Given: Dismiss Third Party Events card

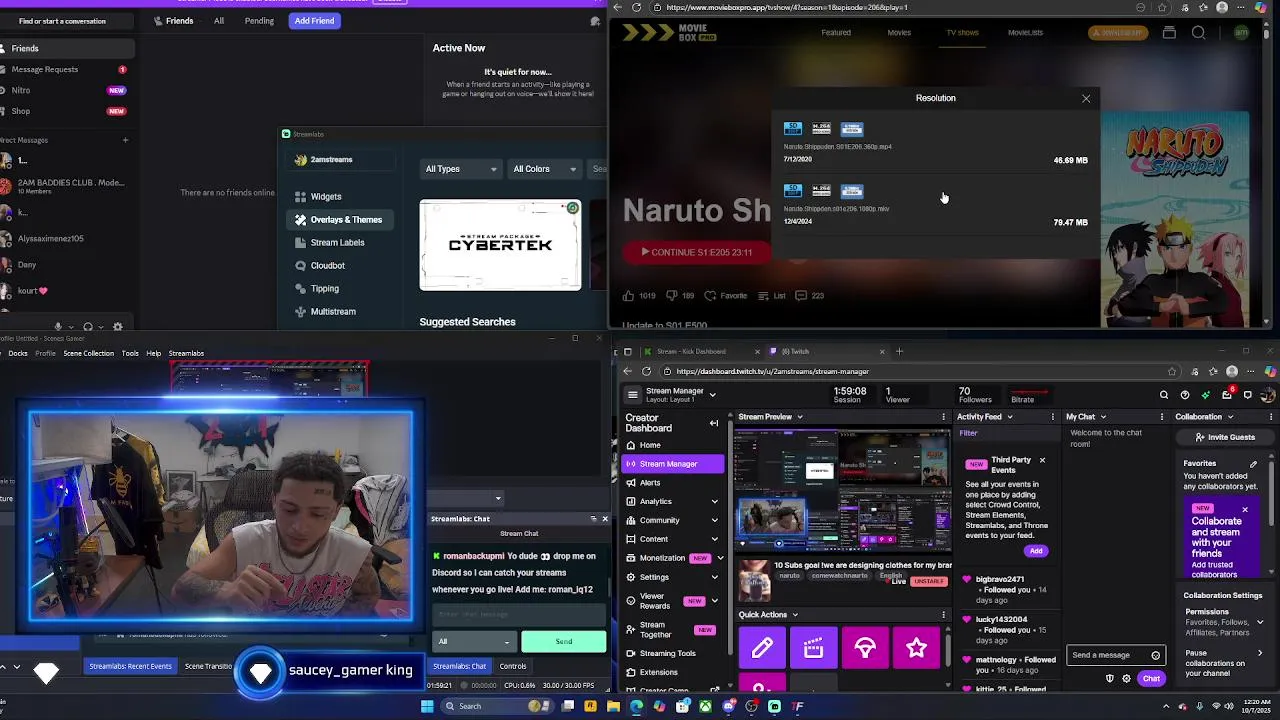Looking at the screenshot, I should coord(1042,461).
